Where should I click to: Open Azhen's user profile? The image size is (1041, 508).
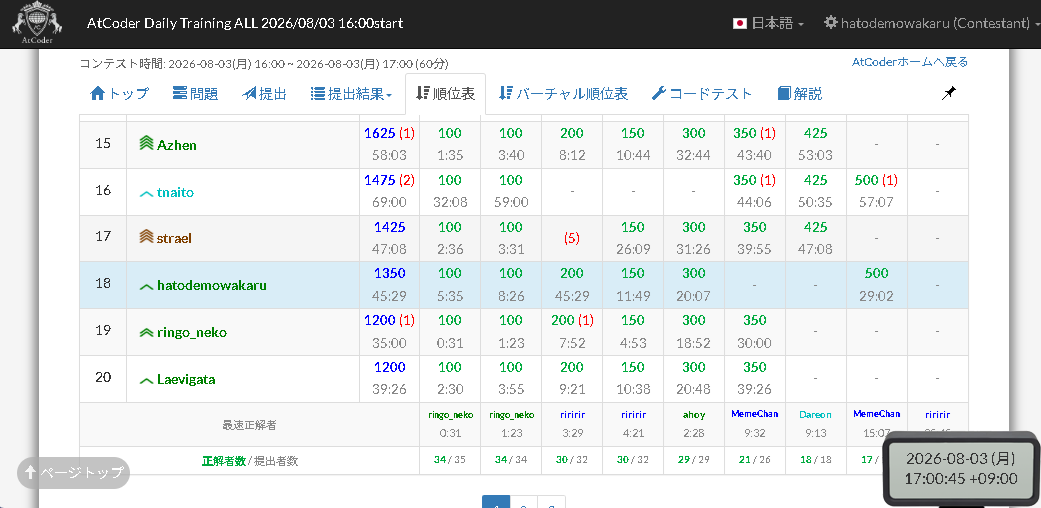[177, 145]
